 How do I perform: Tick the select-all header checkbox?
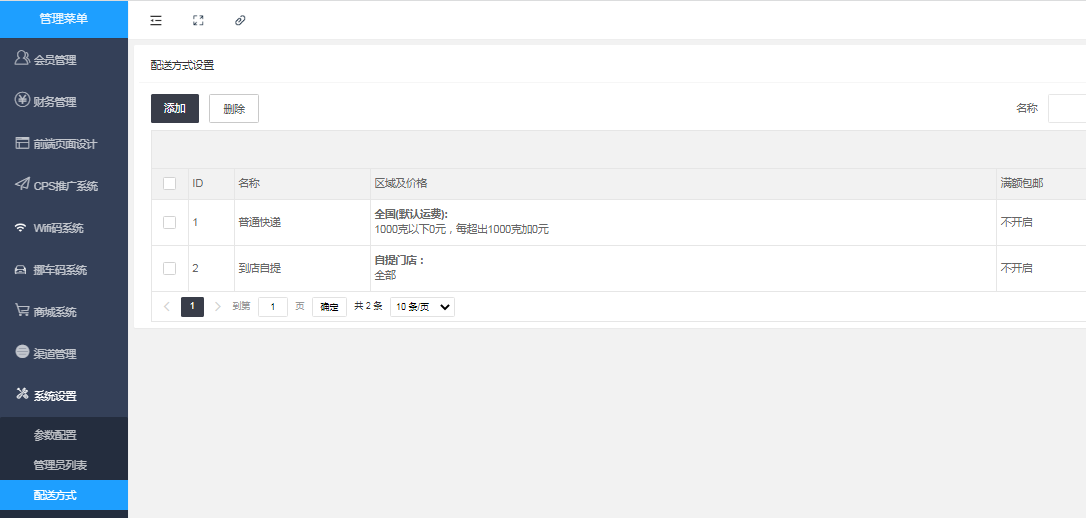(170, 184)
